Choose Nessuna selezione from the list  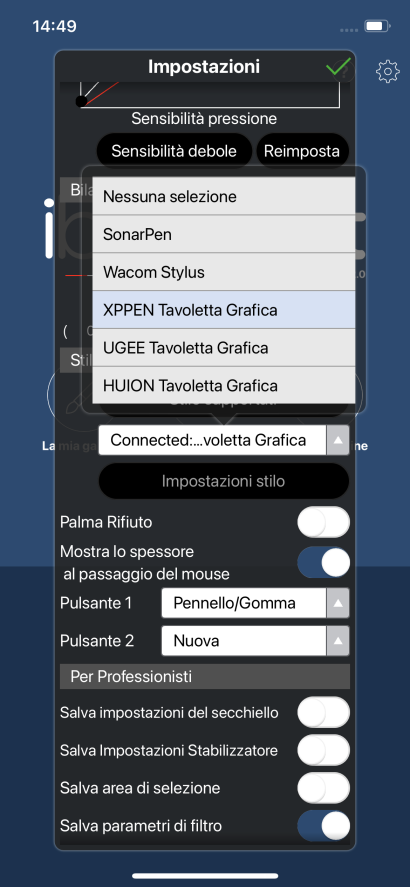224,196
